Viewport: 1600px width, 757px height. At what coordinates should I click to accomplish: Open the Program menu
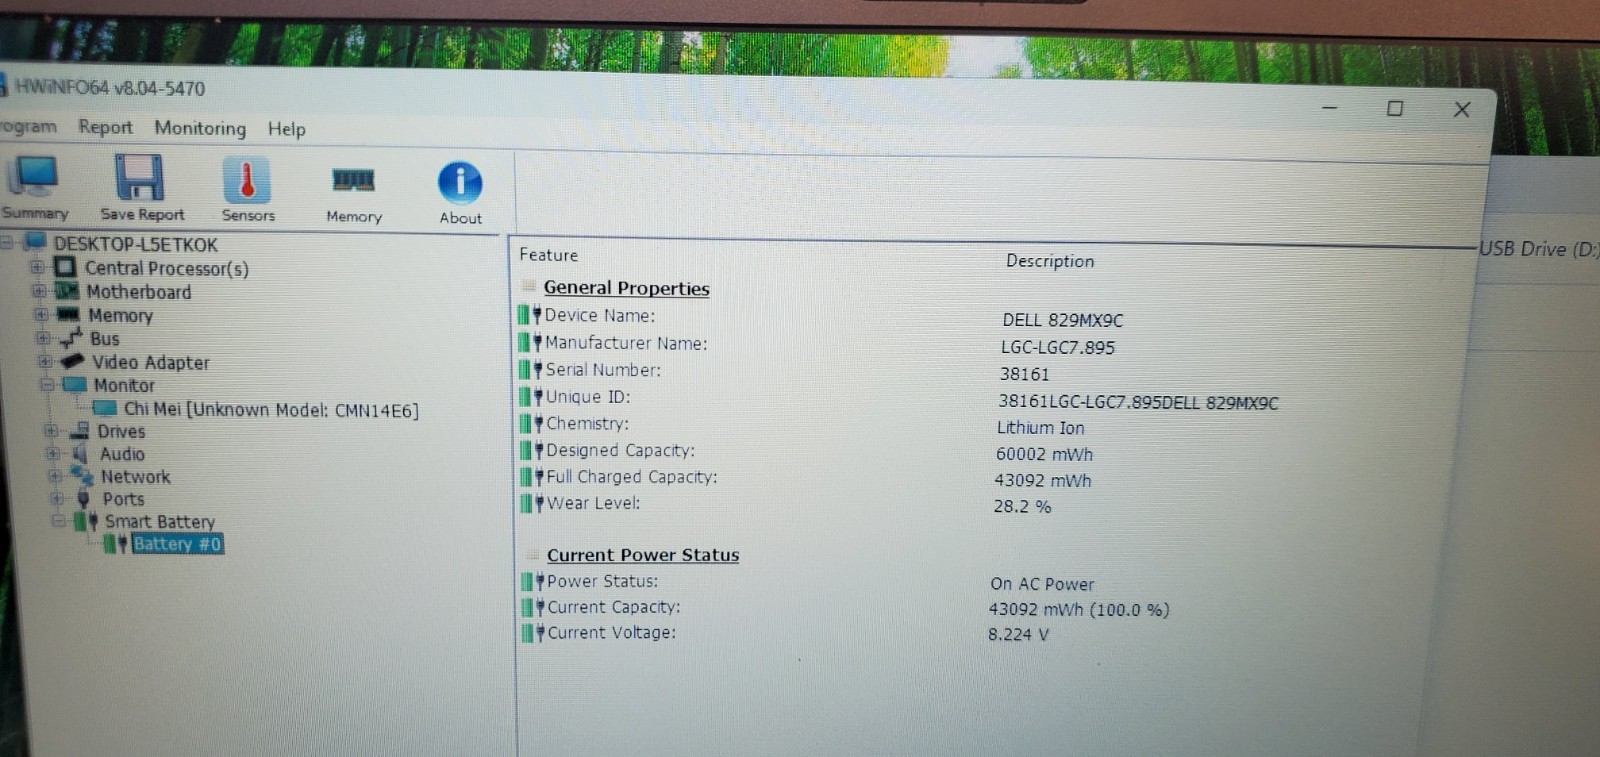click(28, 126)
